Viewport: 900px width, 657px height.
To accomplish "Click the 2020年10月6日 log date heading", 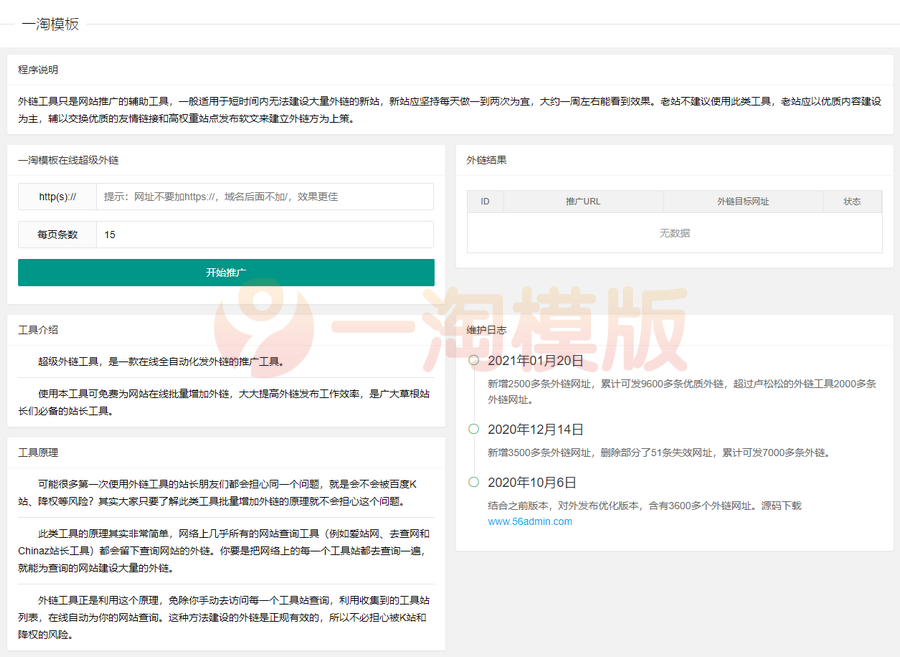I will click(x=532, y=483).
